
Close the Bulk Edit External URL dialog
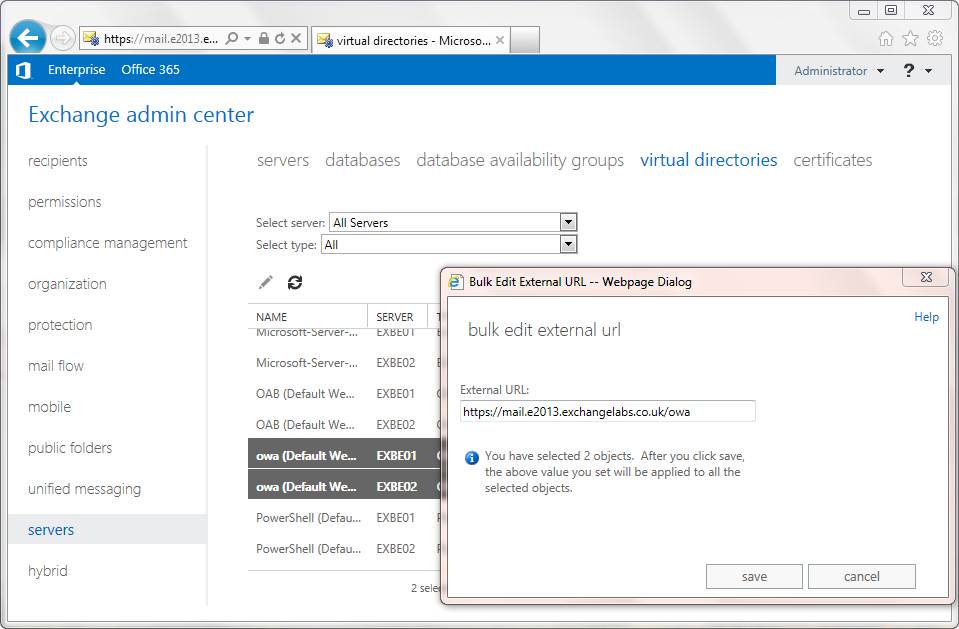tap(927, 277)
